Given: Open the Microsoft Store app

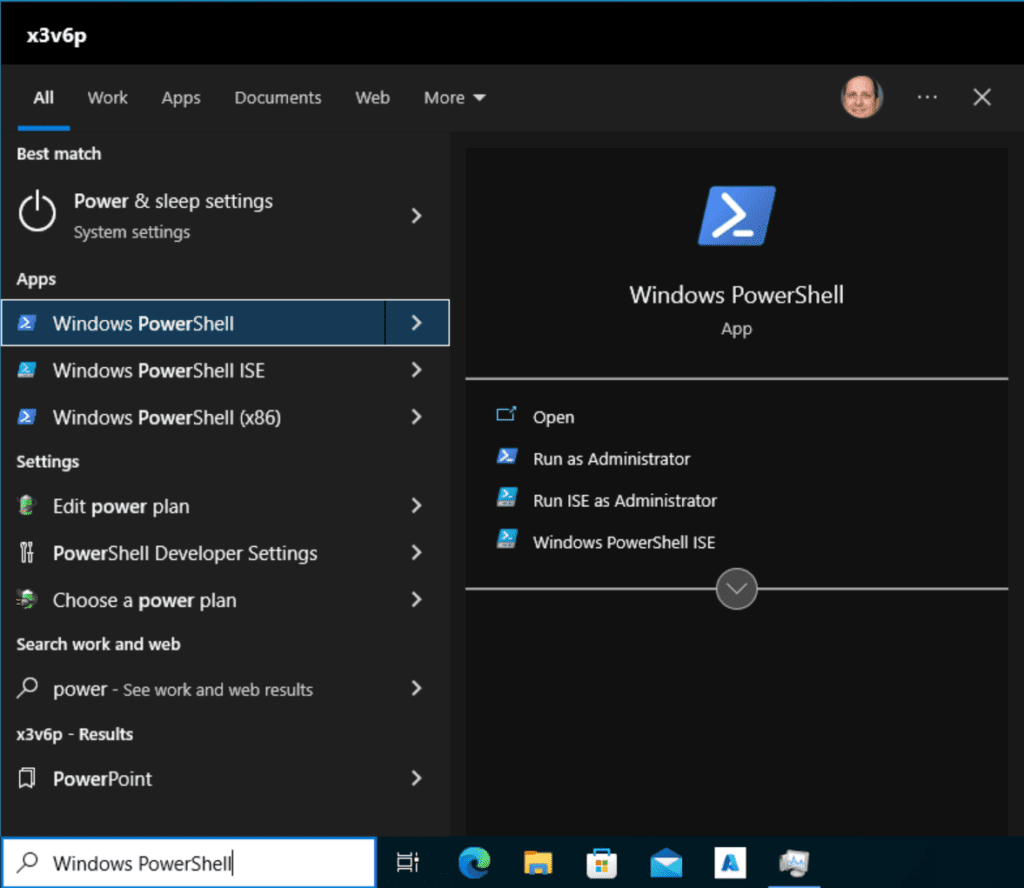Looking at the screenshot, I should pyautogui.click(x=602, y=862).
